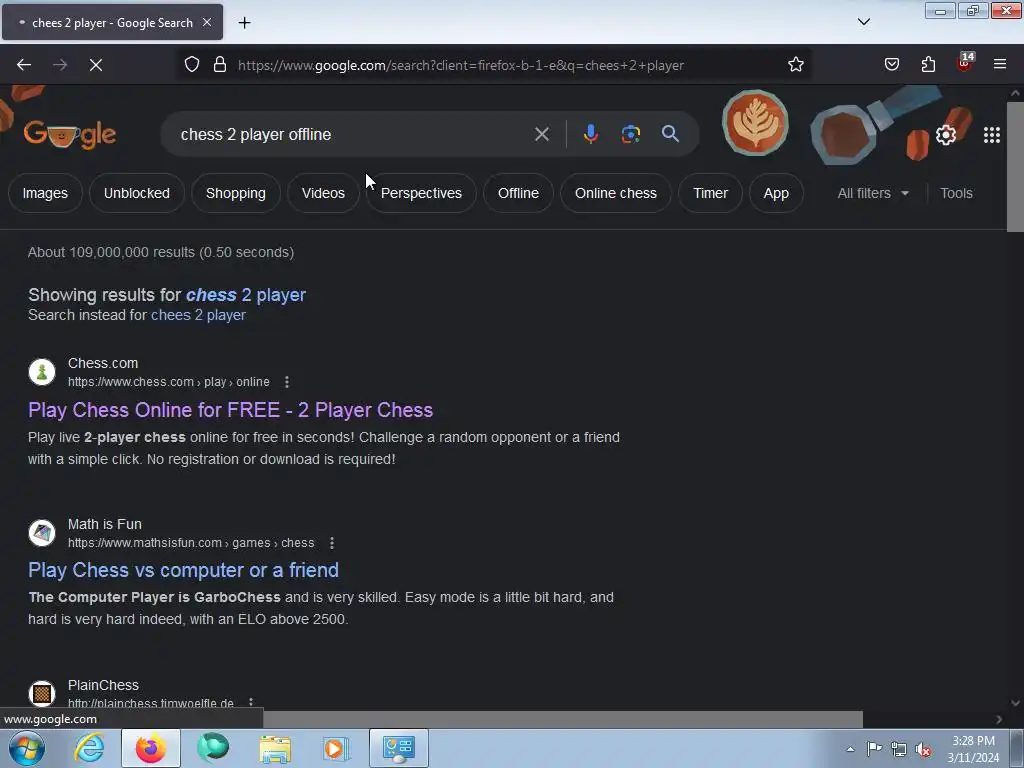Open Windows Explorer folder from taskbar
Image resolution: width=1024 pixels, height=768 pixels.
[x=275, y=748]
